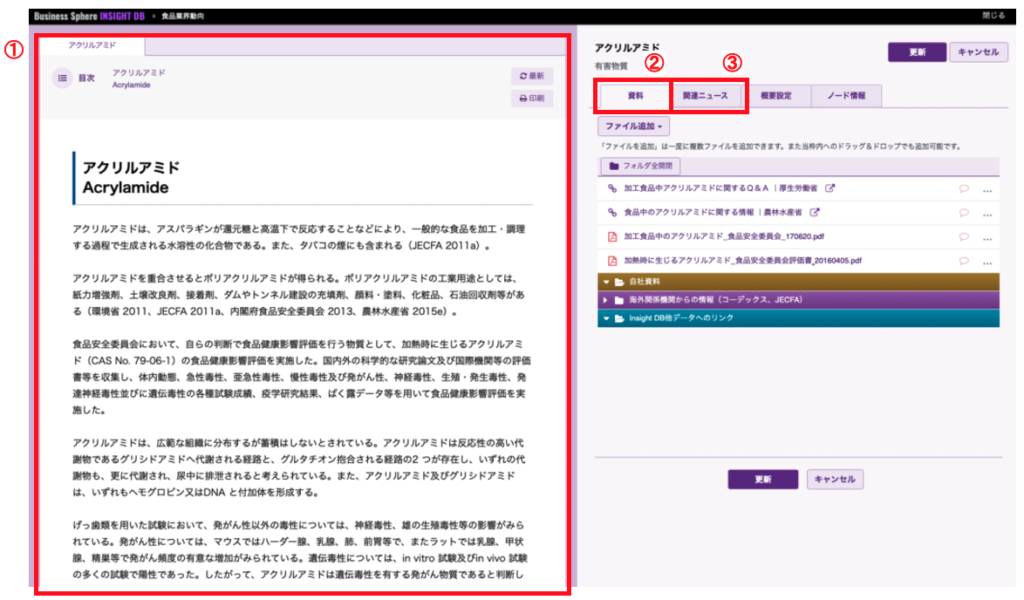Click comment bubble on 評価書_20160405.pdf row
Screen dimensions: 1024x600
964,260
